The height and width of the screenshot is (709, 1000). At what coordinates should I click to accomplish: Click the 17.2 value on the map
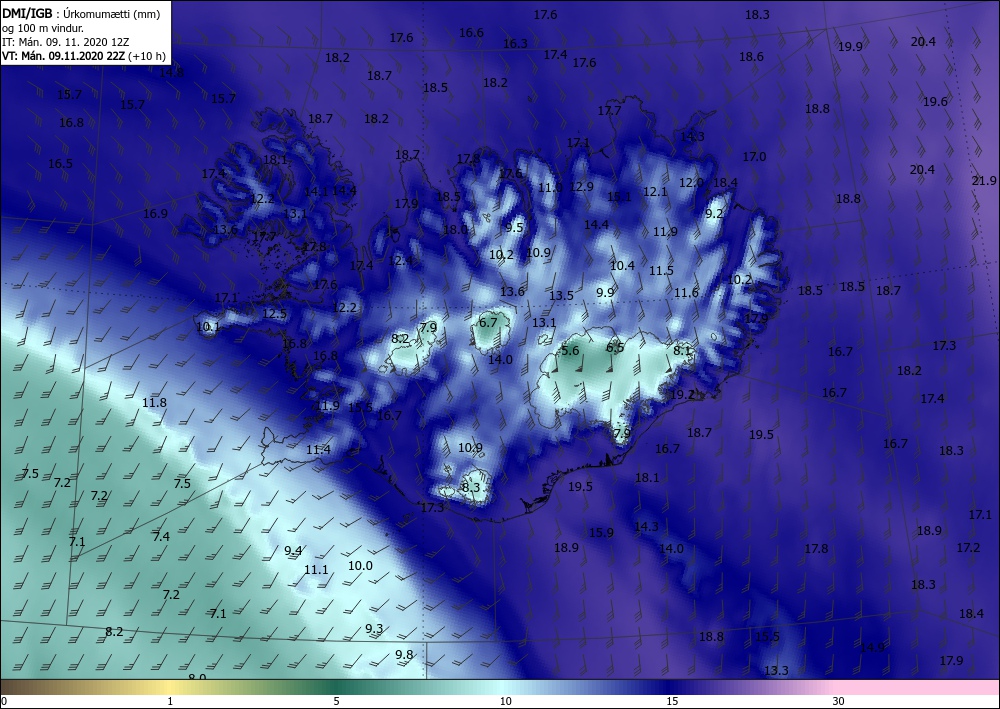pos(968,548)
